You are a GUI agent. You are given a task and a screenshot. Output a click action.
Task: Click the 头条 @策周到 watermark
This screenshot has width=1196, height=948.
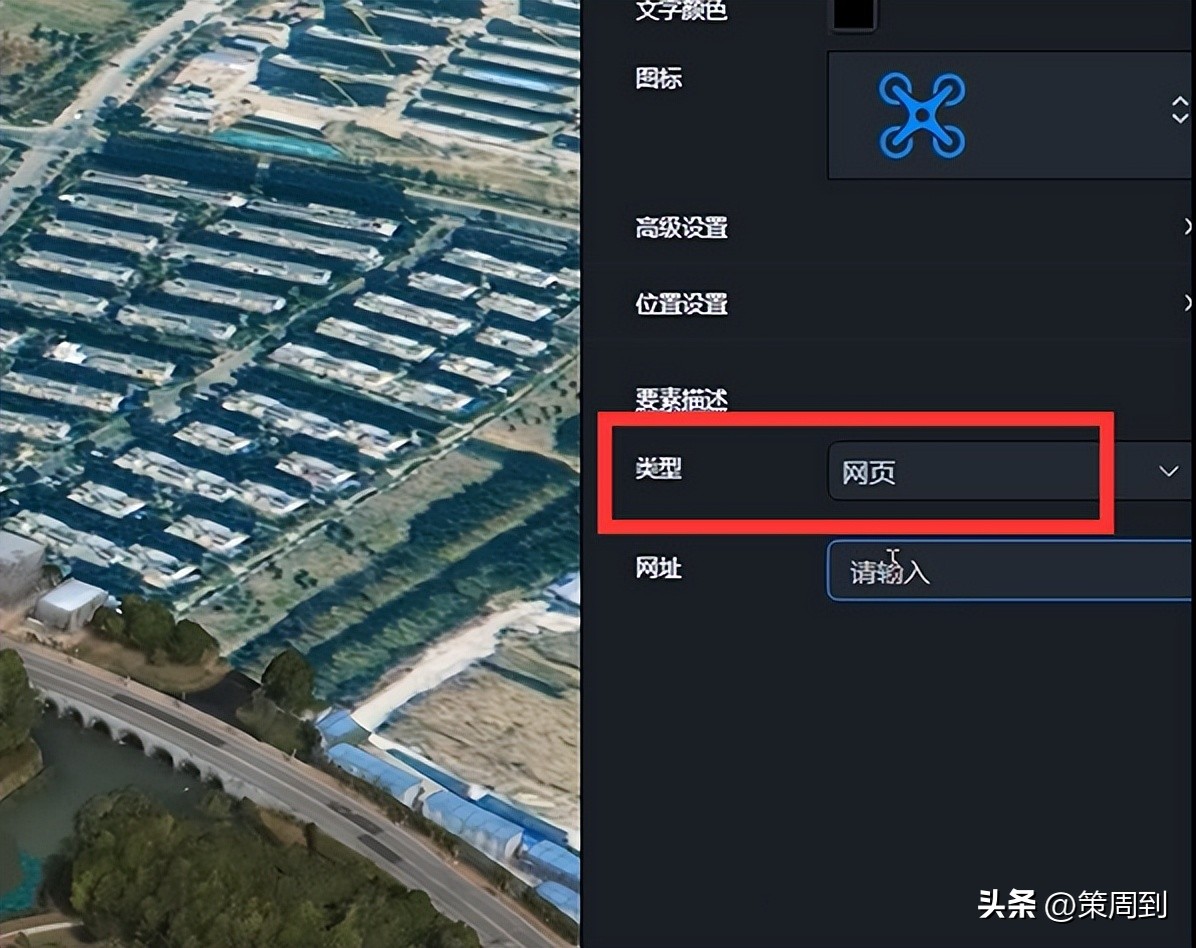click(x=1072, y=905)
